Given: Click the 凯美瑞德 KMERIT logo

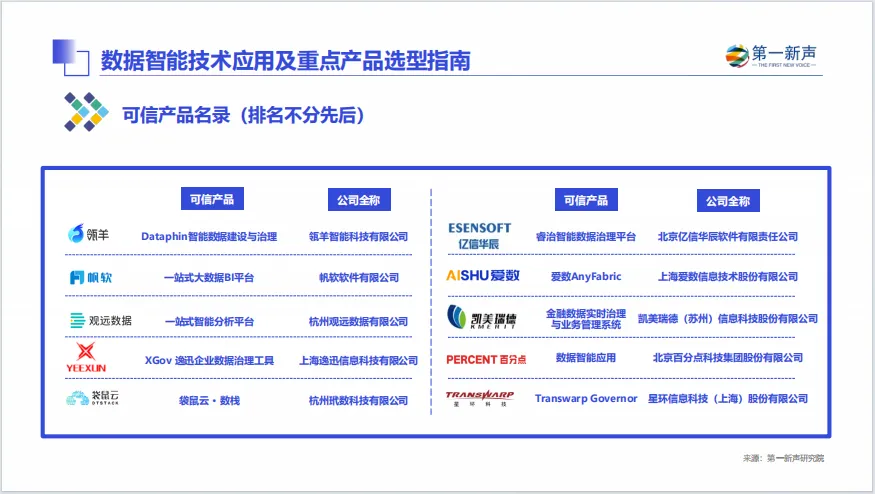Looking at the screenshot, I should (482, 317).
